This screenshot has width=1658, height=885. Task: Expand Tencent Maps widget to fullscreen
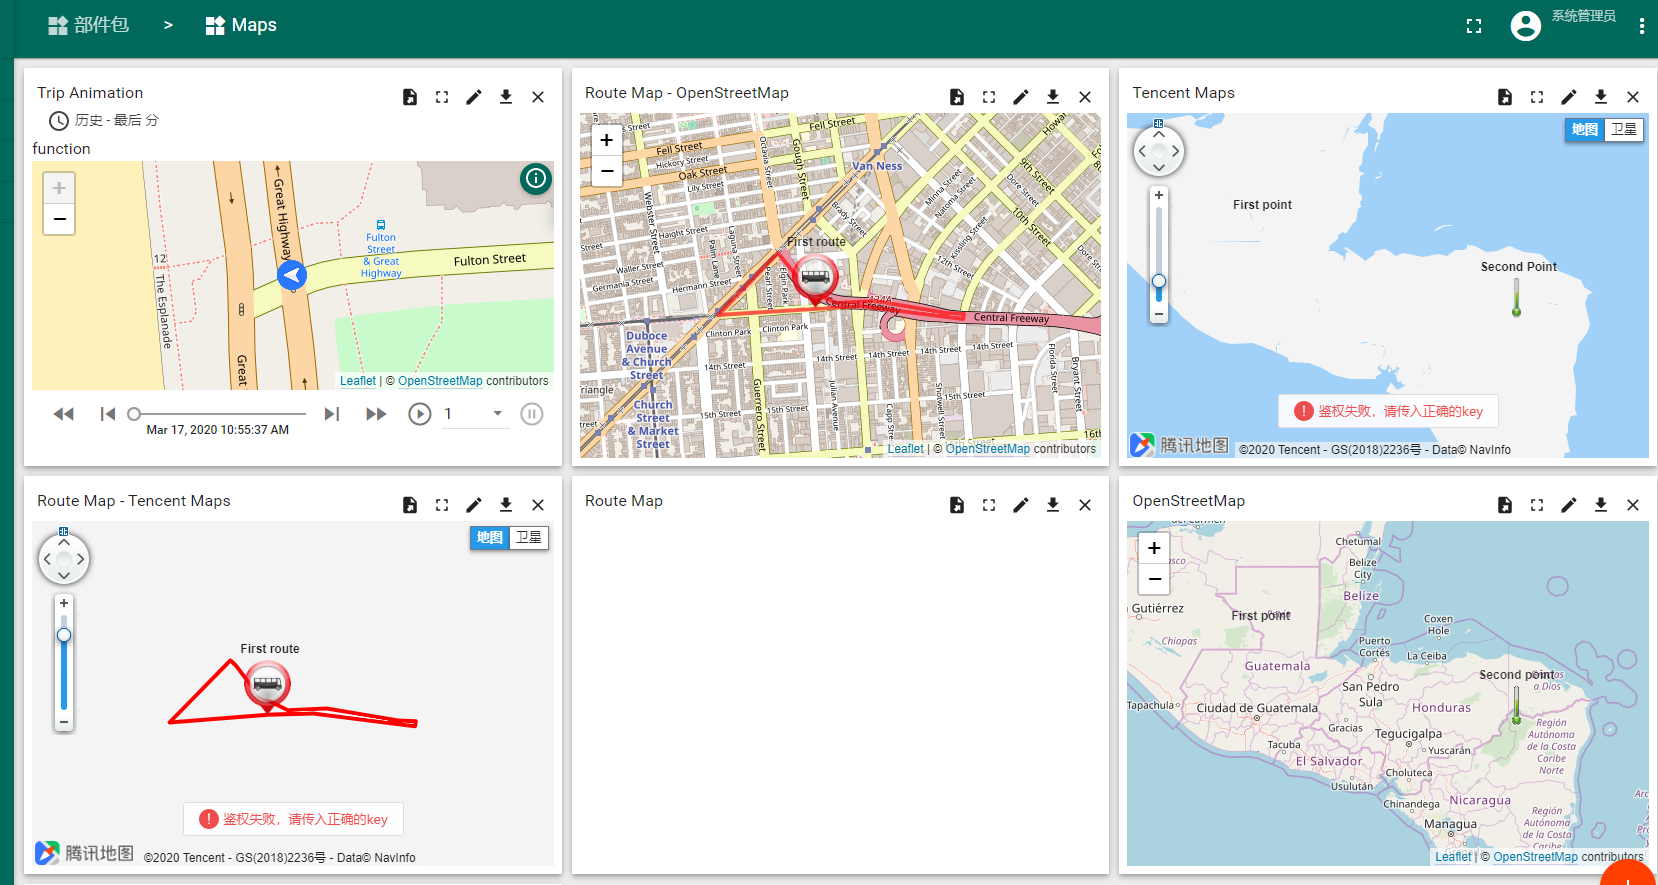(1537, 97)
